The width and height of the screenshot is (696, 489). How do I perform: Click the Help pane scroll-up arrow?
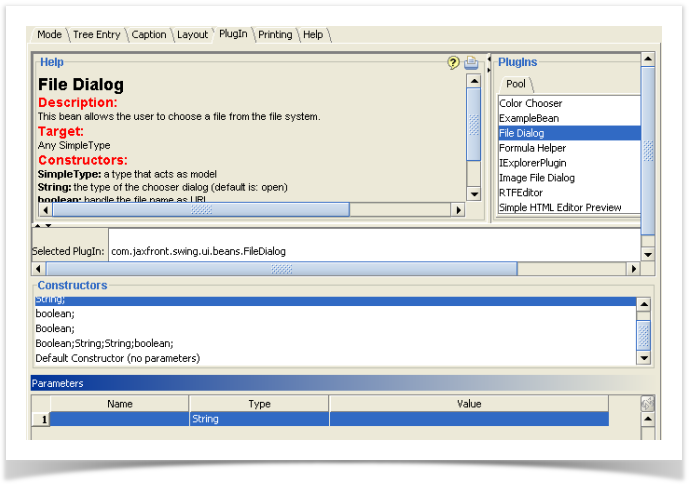click(474, 81)
